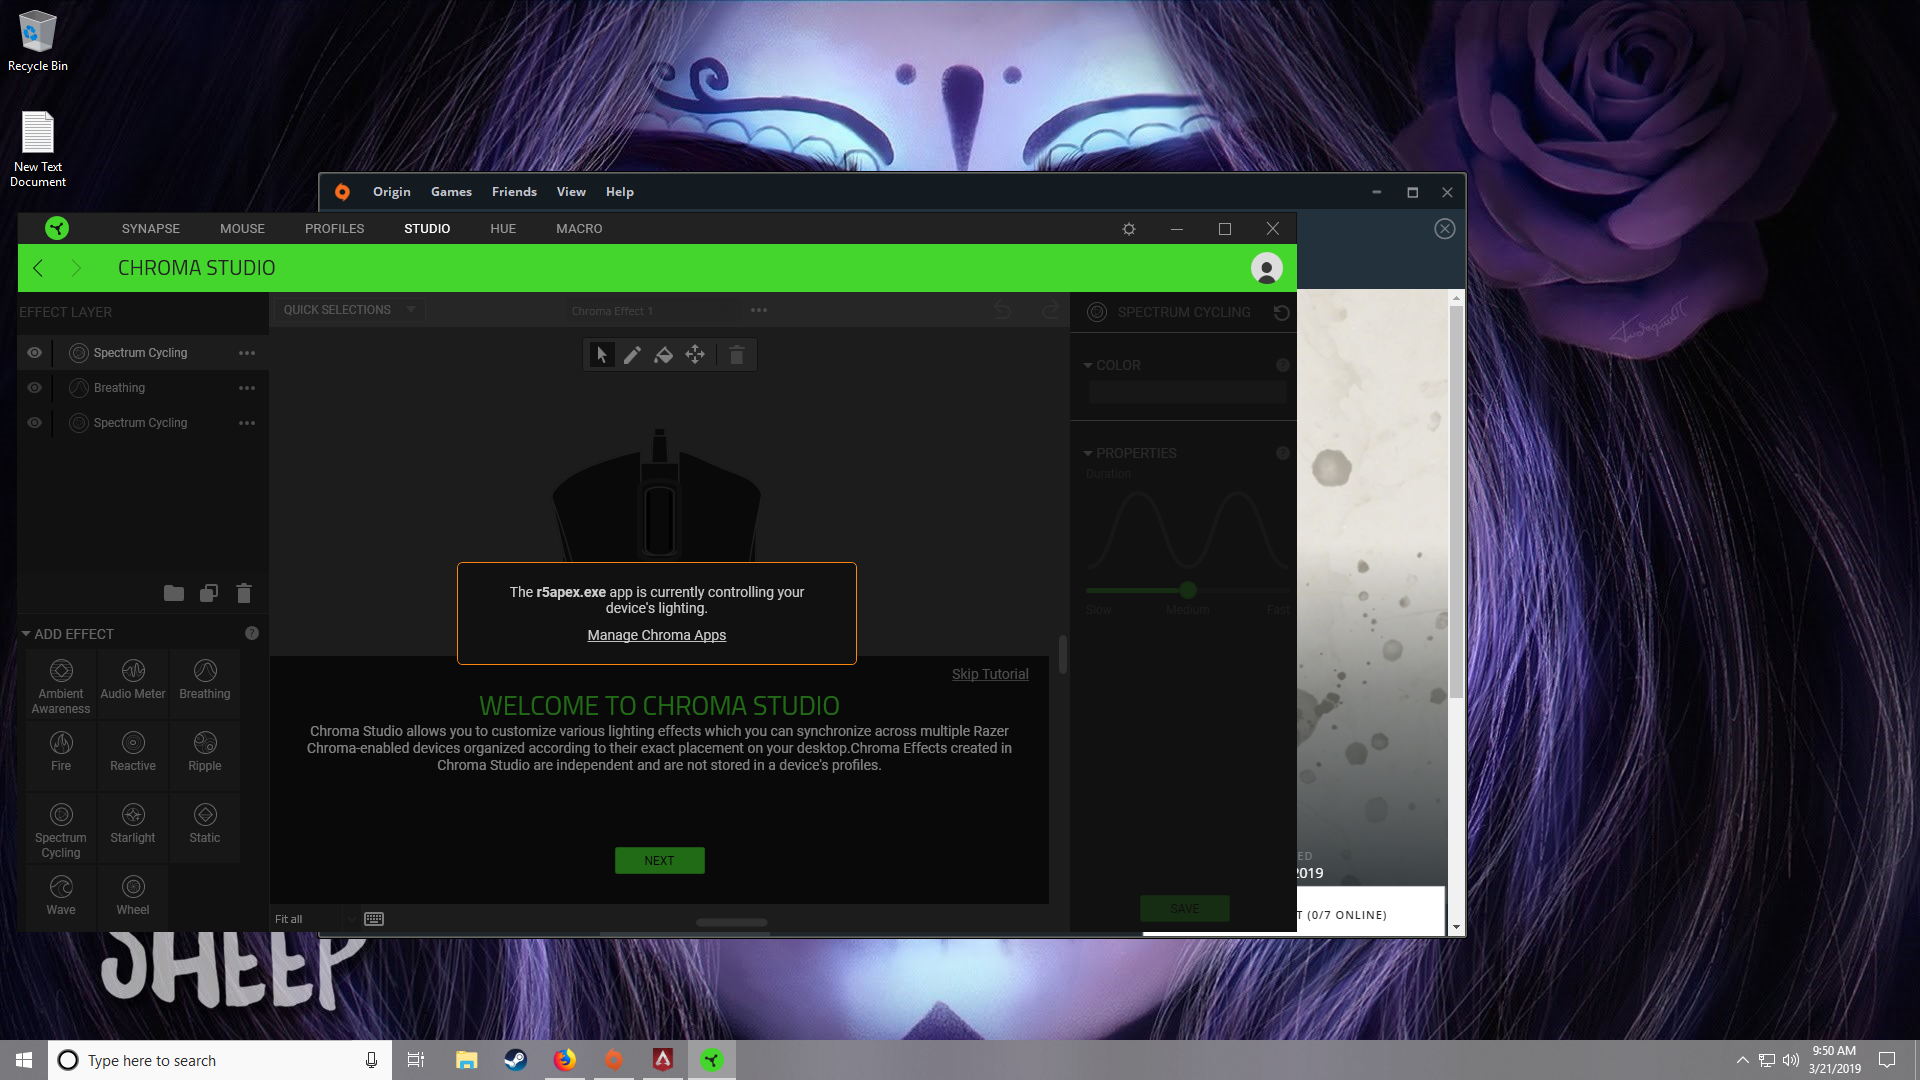Click the Save button
The width and height of the screenshot is (1920, 1080).
pos(1185,908)
